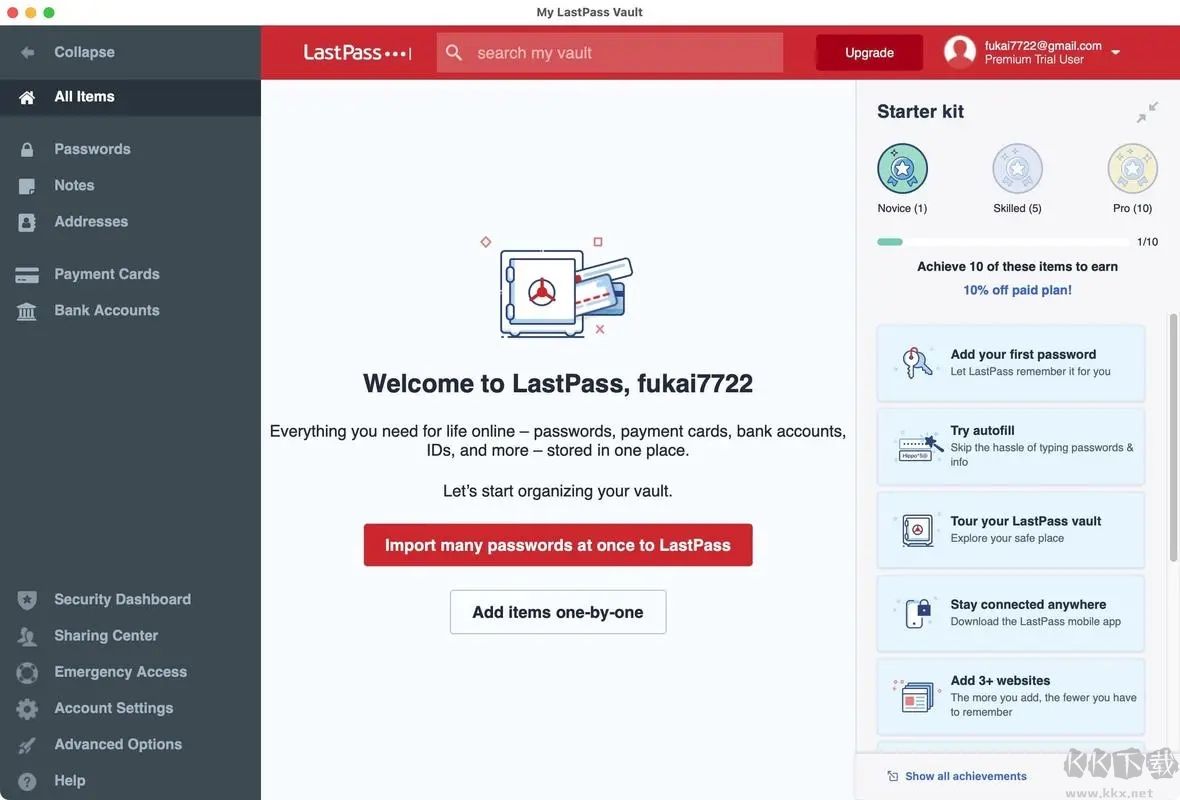The width and height of the screenshot is (1180, 800).
Task: Click the Payment Cards credit-card icon
Action: (27, 275)
